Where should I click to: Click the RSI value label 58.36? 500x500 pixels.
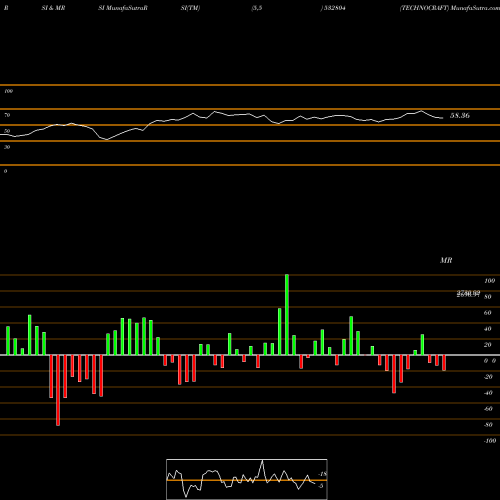tap(460, 116)
